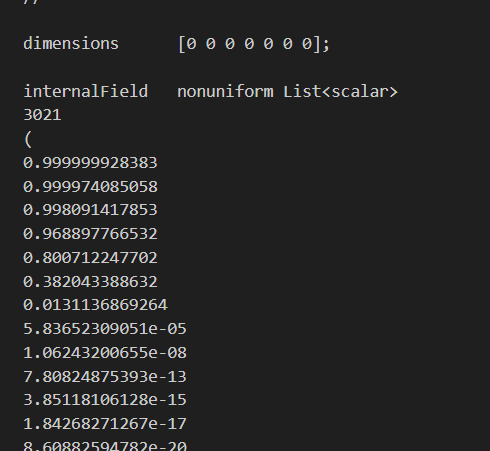Click the internalField keyword

click(x=86, y=91)
